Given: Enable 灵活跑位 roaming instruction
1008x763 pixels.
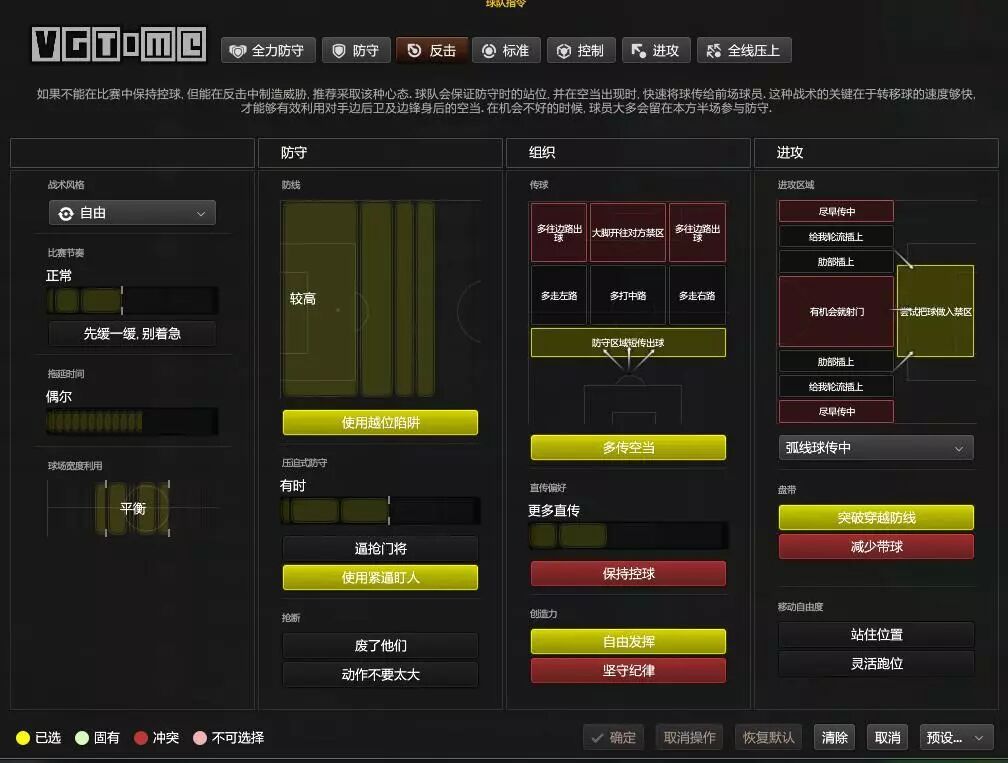Looking at the screenshot, I should (x=876, y=663).
